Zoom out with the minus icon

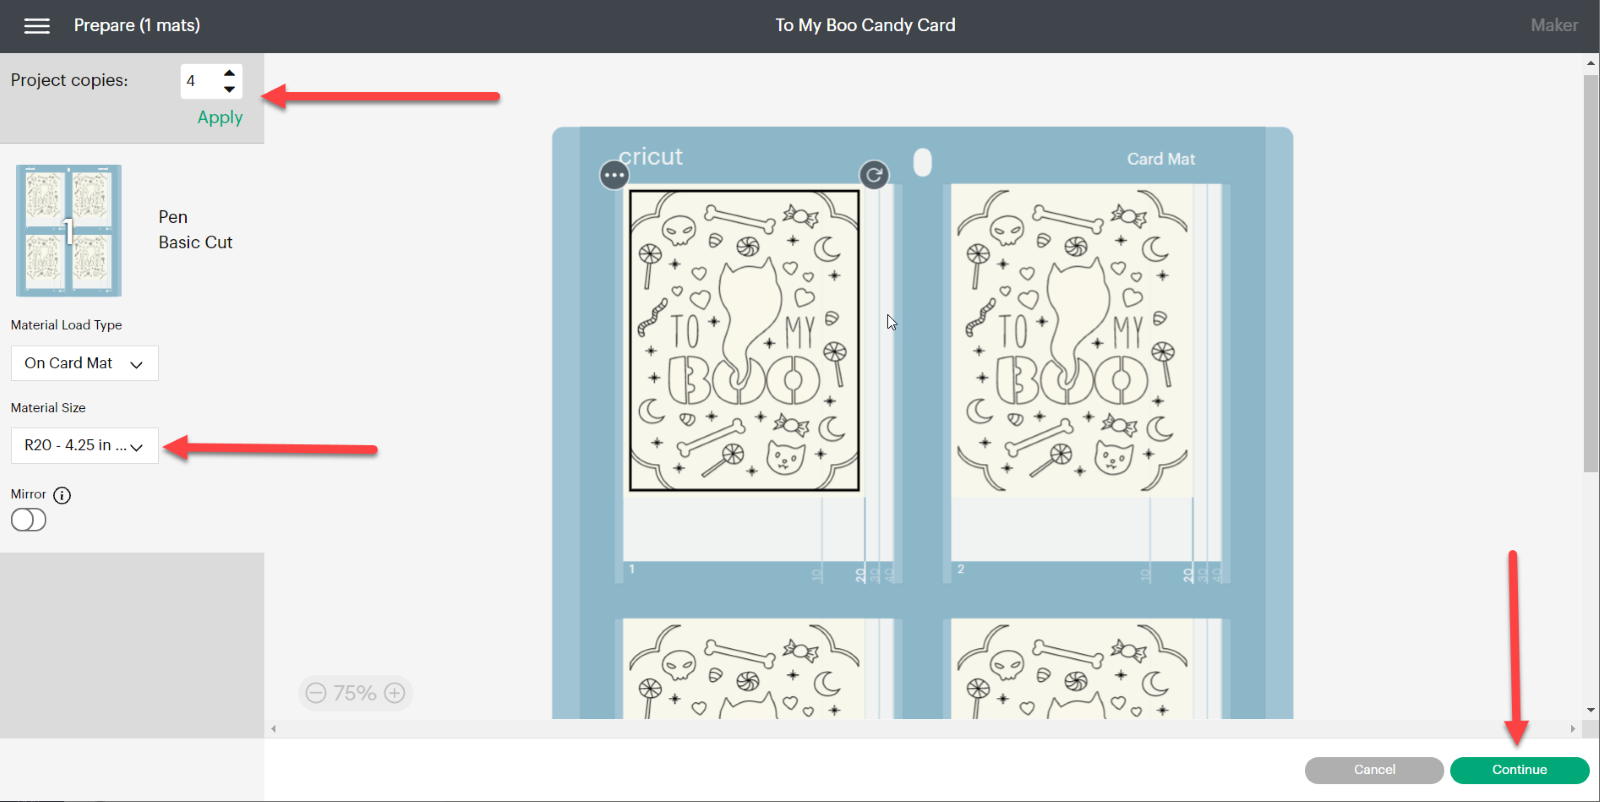click(316, 693)
